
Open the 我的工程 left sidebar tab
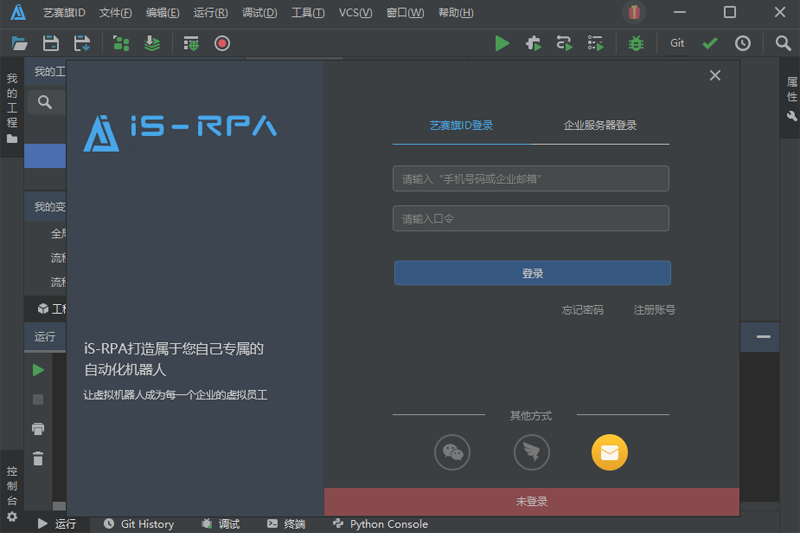tap(12, 108)
